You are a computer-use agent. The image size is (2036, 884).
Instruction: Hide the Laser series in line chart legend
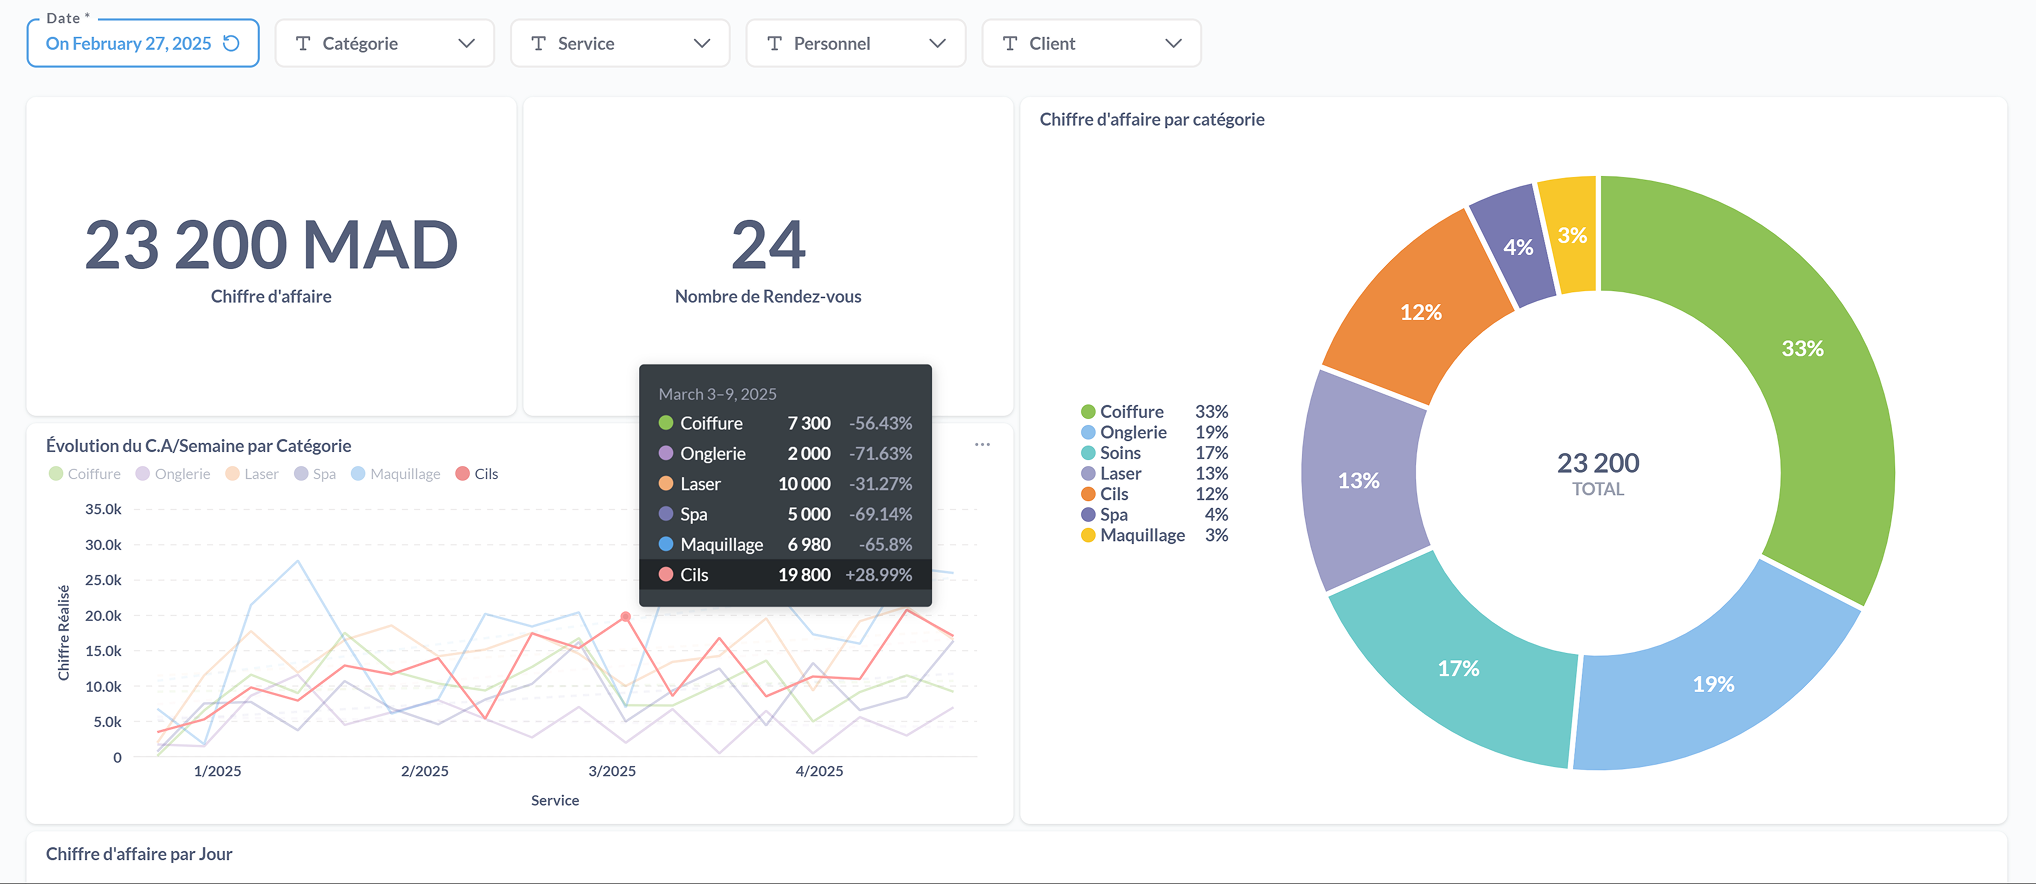point(252,474)
